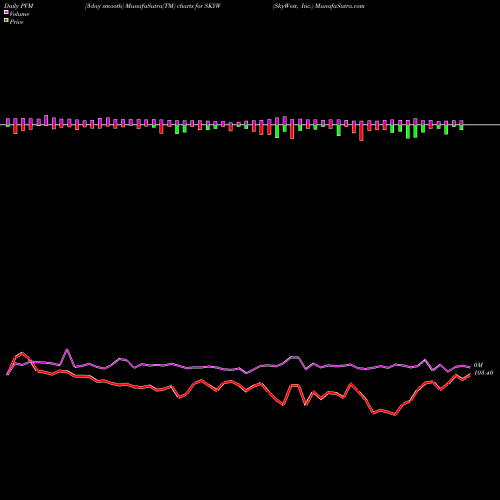Click the Volume legend color swatch
500x500 pixels.
[x=6, y=13]
